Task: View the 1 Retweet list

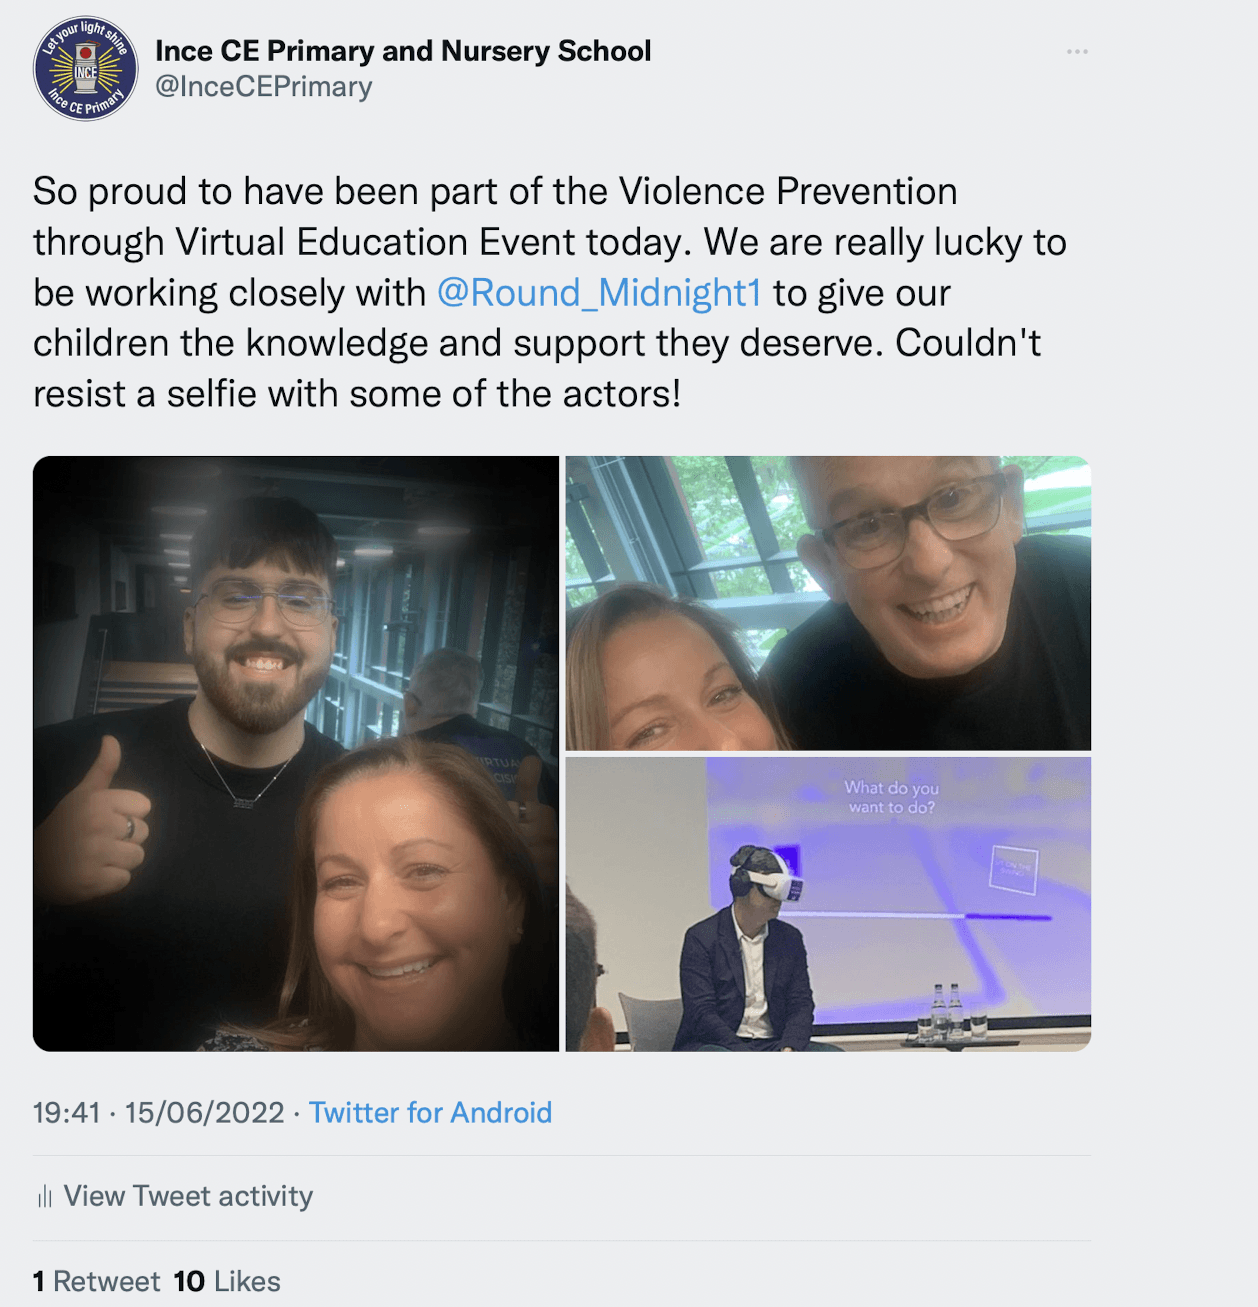Action: 96,1281
